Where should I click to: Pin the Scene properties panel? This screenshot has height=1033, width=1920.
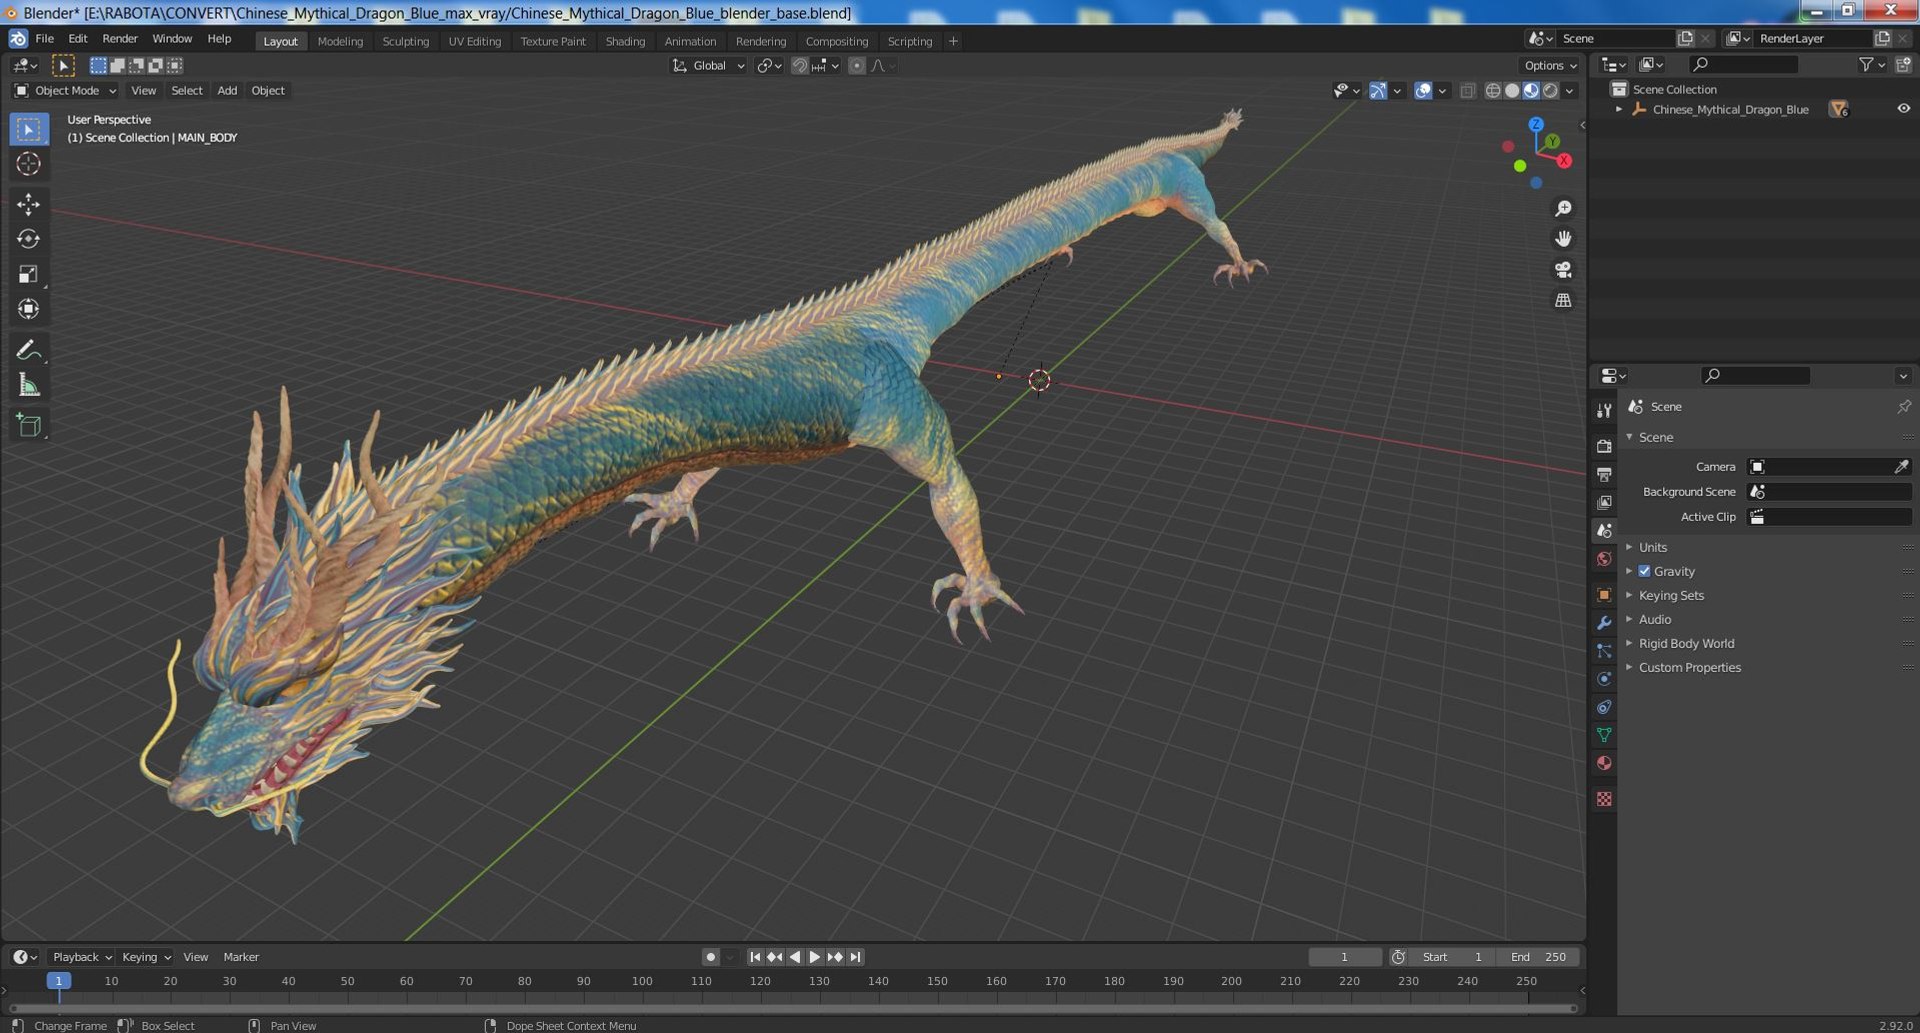click(x=1903, y=407)
